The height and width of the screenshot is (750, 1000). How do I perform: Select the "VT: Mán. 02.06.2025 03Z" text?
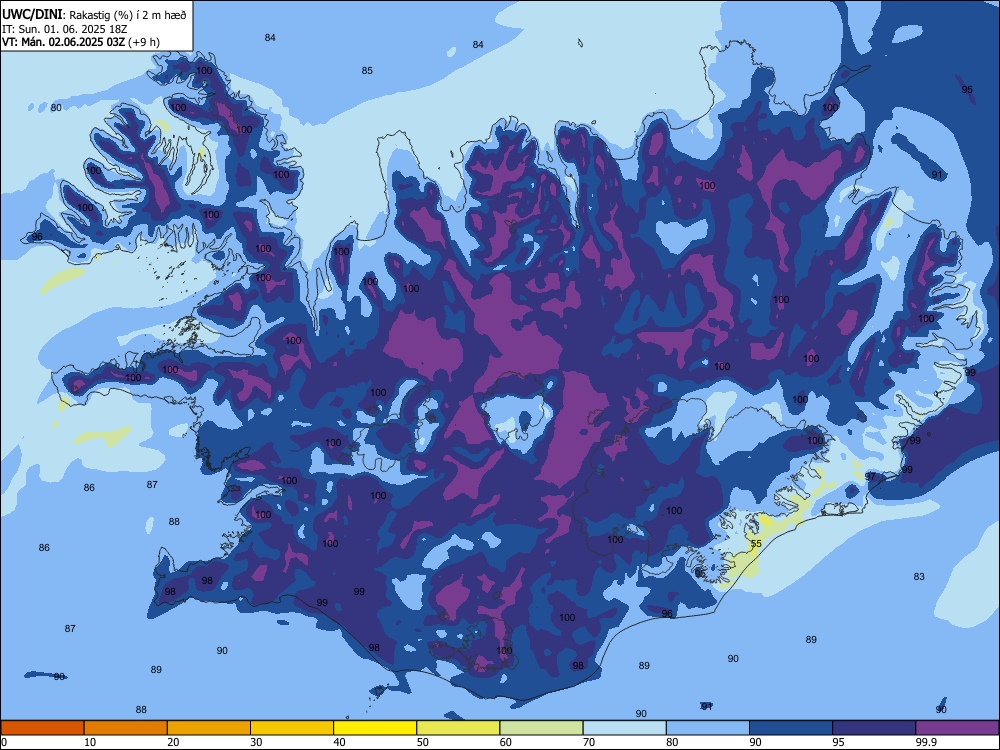pyautogui.click(x=64, y=42)
